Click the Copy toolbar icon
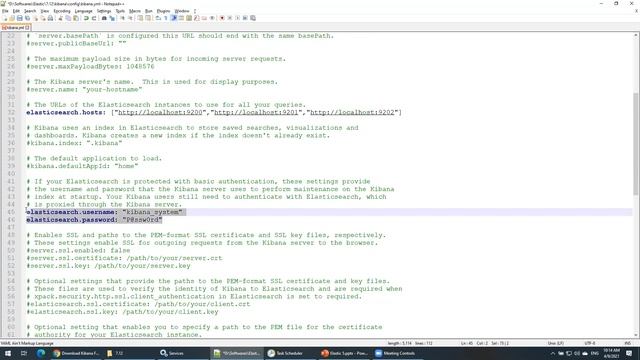640x360 pixels. 68,18
